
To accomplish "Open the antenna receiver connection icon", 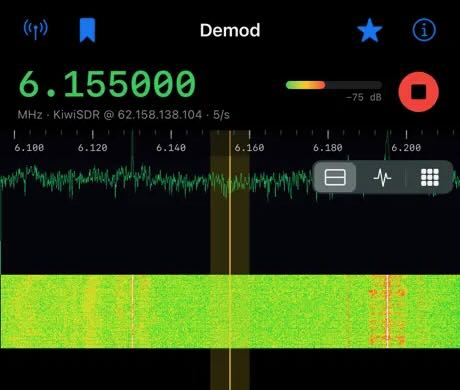I will [36, 29].
